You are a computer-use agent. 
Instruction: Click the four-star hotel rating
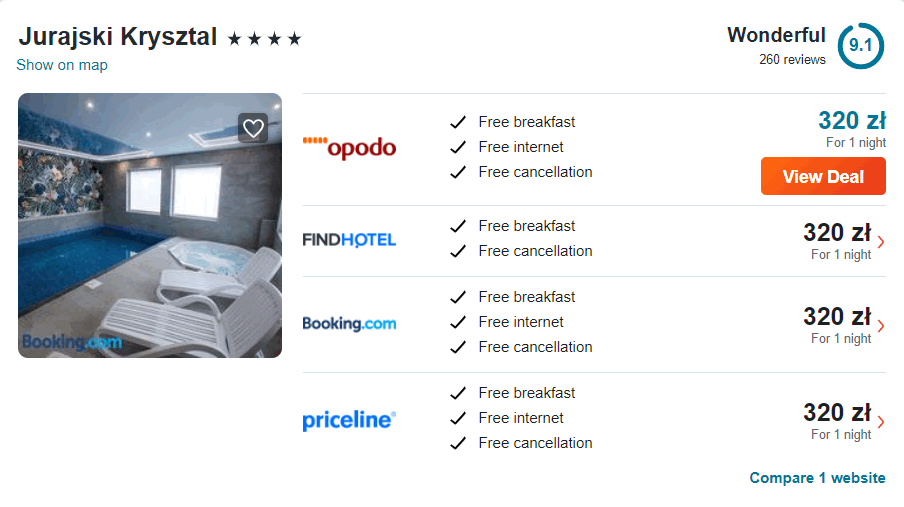[x=265, y=39]
